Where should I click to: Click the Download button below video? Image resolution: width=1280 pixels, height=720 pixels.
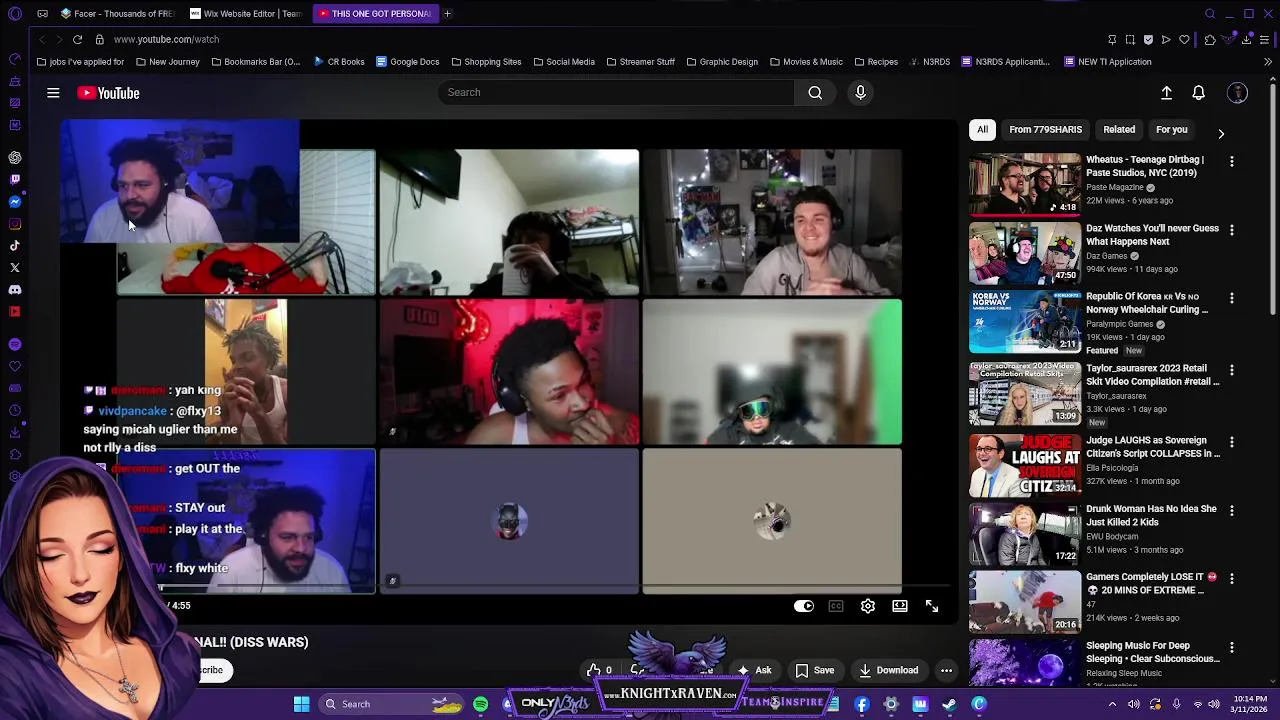coord(888,670)
